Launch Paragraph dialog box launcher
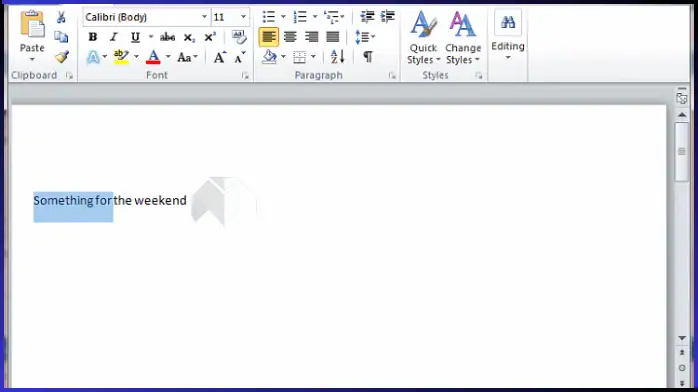 coord(392,76)
